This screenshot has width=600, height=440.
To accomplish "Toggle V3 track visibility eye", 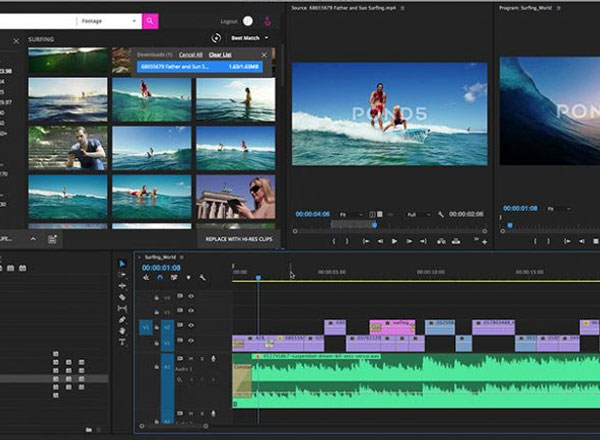I will 191,310.
